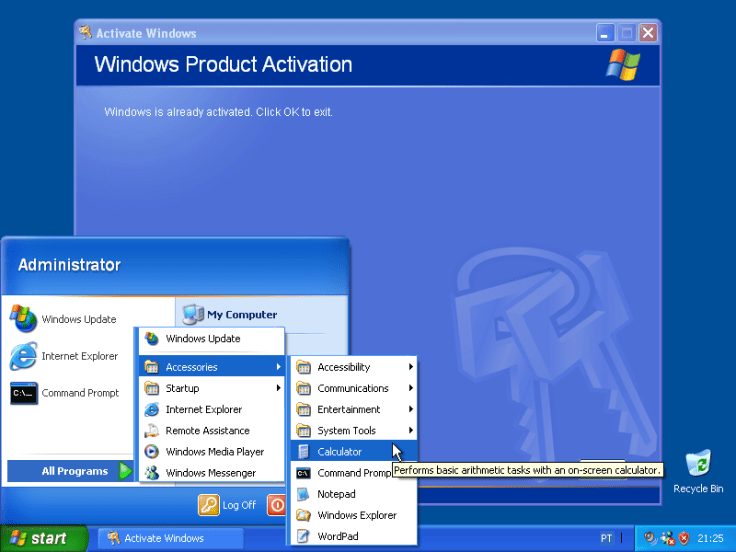Expand the Communications submenu

click(x=352, y=388)
